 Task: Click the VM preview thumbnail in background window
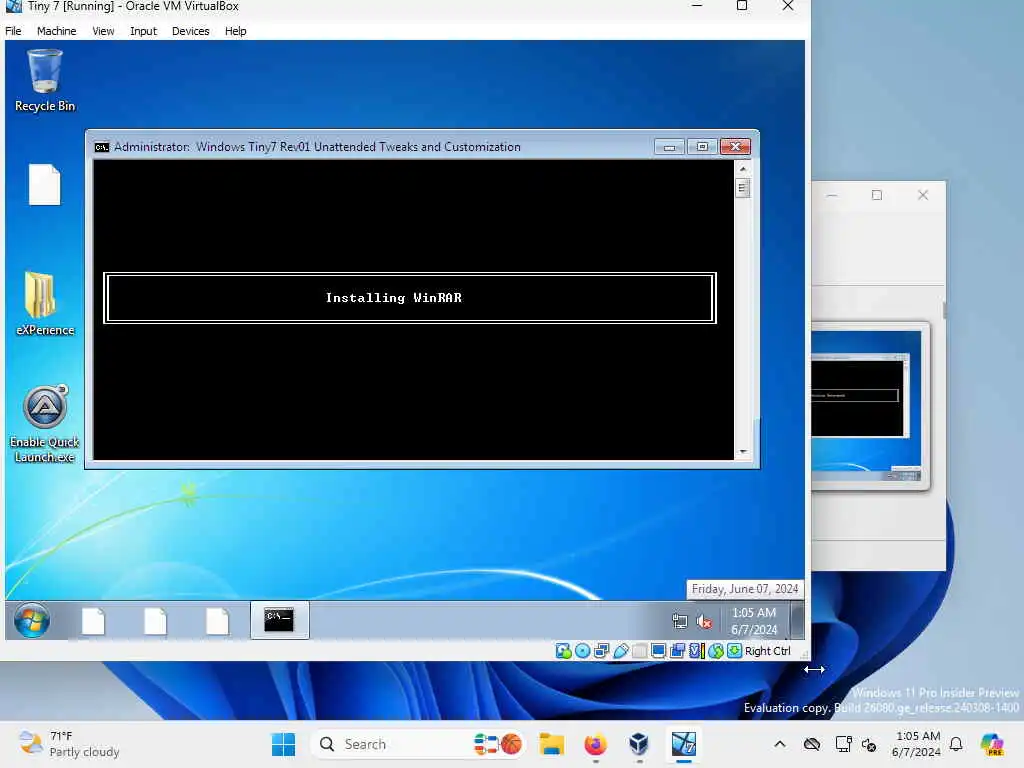click(867, 406)
